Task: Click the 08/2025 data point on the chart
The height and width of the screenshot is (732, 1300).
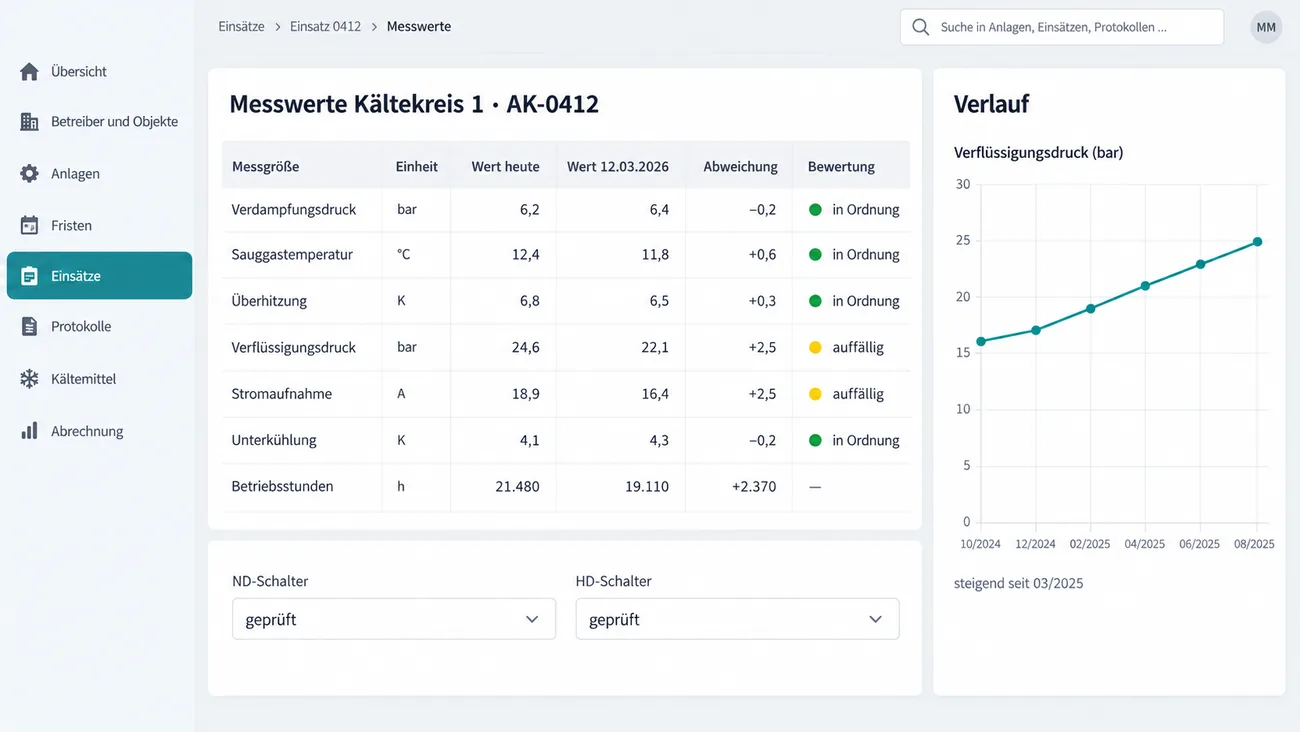Action: [x=1257, y=242]
